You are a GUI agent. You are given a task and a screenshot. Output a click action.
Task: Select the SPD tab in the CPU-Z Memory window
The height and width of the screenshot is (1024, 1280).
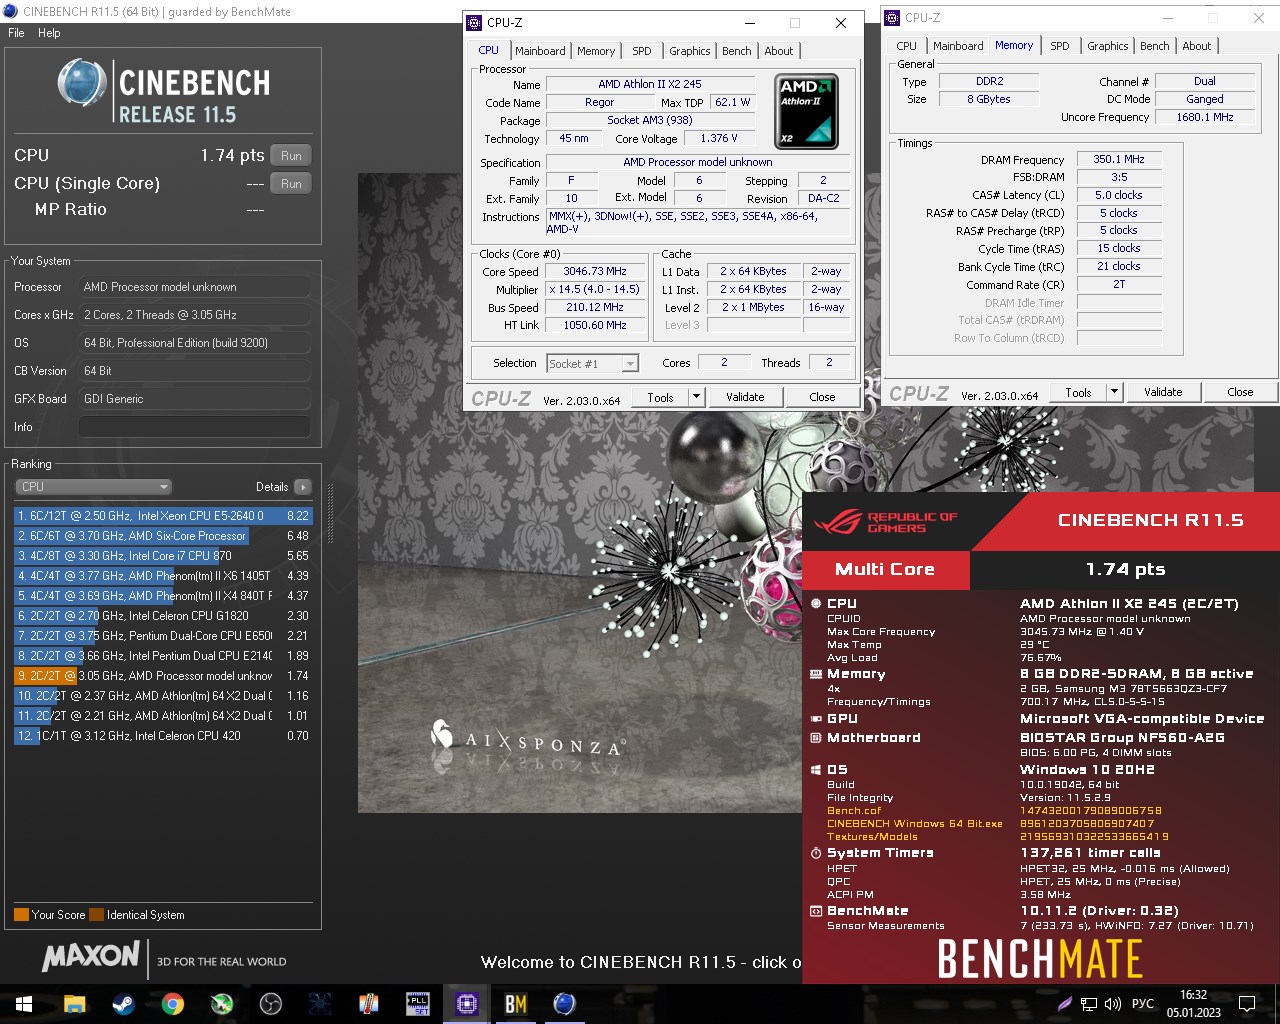pyautogui.click(x=1060, y=46)
